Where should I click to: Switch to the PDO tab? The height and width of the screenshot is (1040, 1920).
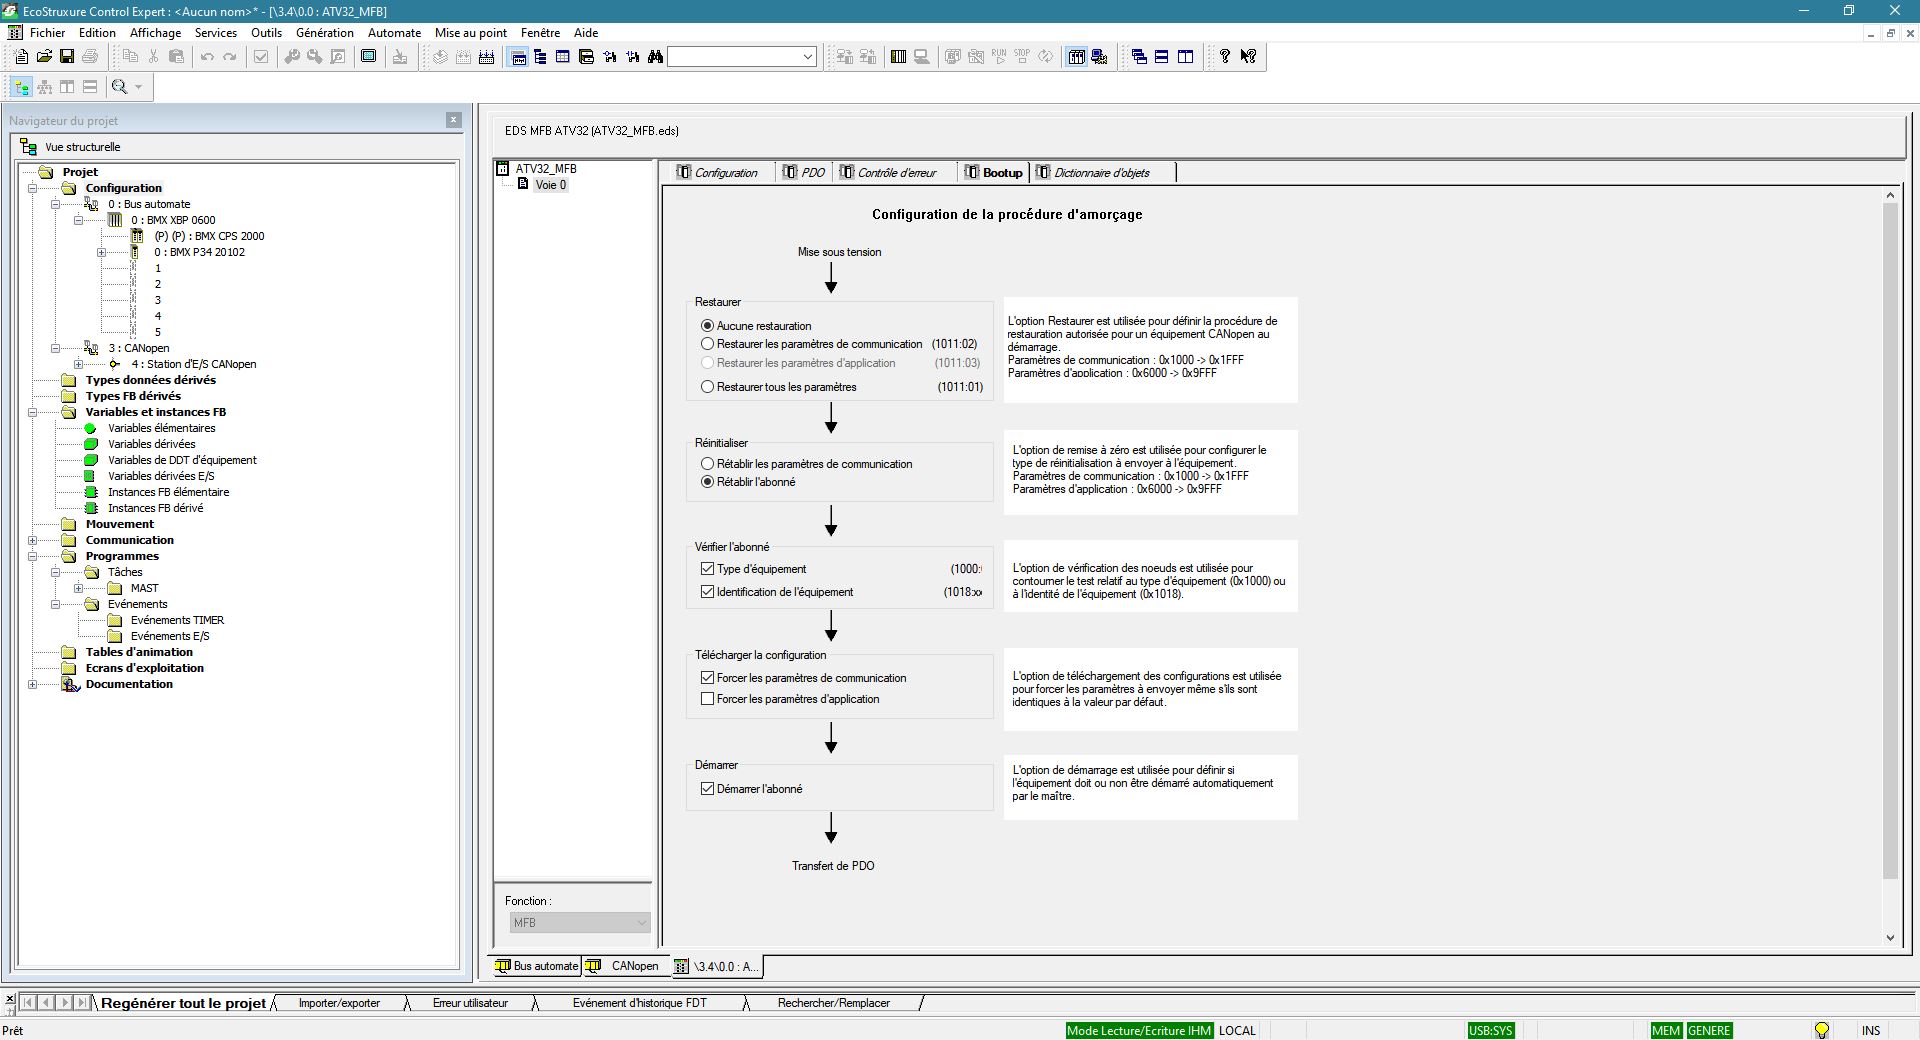804,173
